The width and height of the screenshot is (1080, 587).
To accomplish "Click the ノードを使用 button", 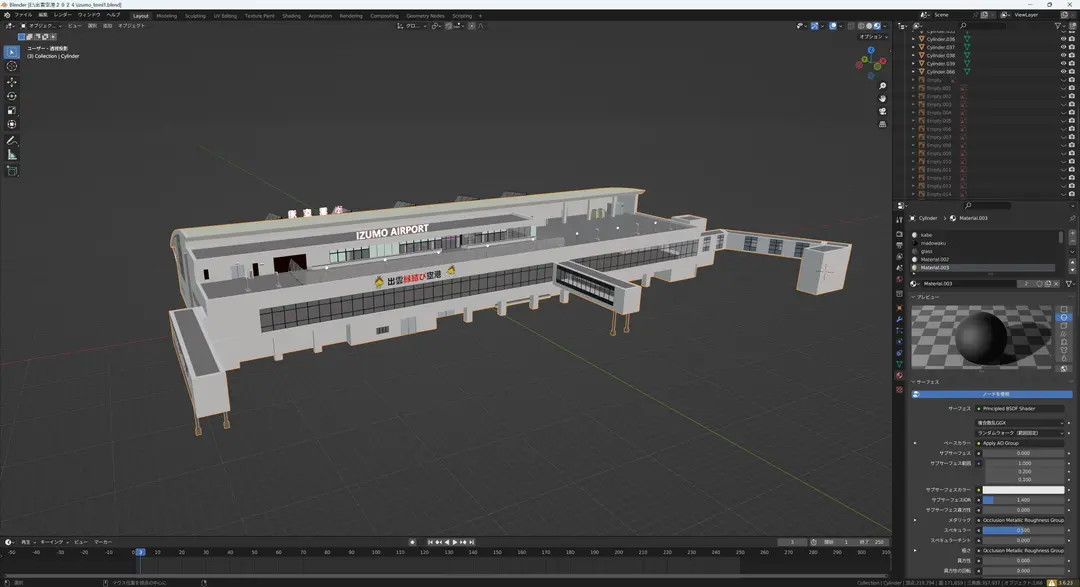I will pos(992,394).
